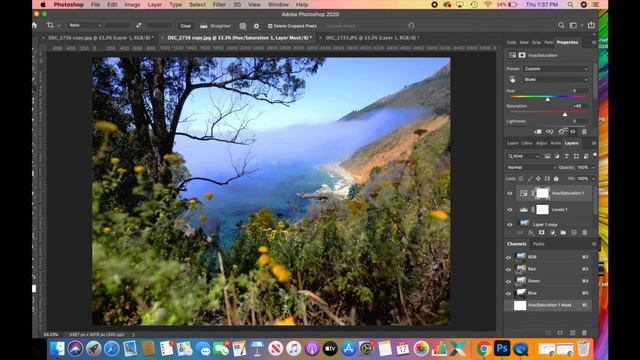Click the Saturation slider handle

pos(565,114)
